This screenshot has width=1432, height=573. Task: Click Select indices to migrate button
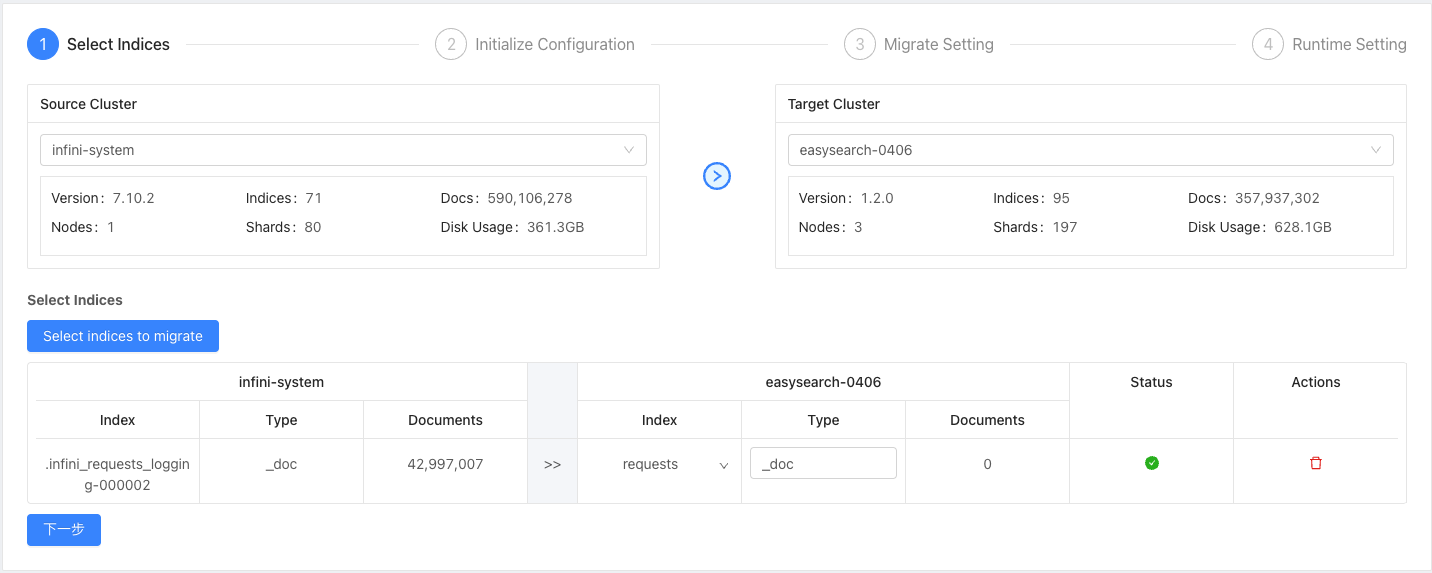tap(123, 336)
